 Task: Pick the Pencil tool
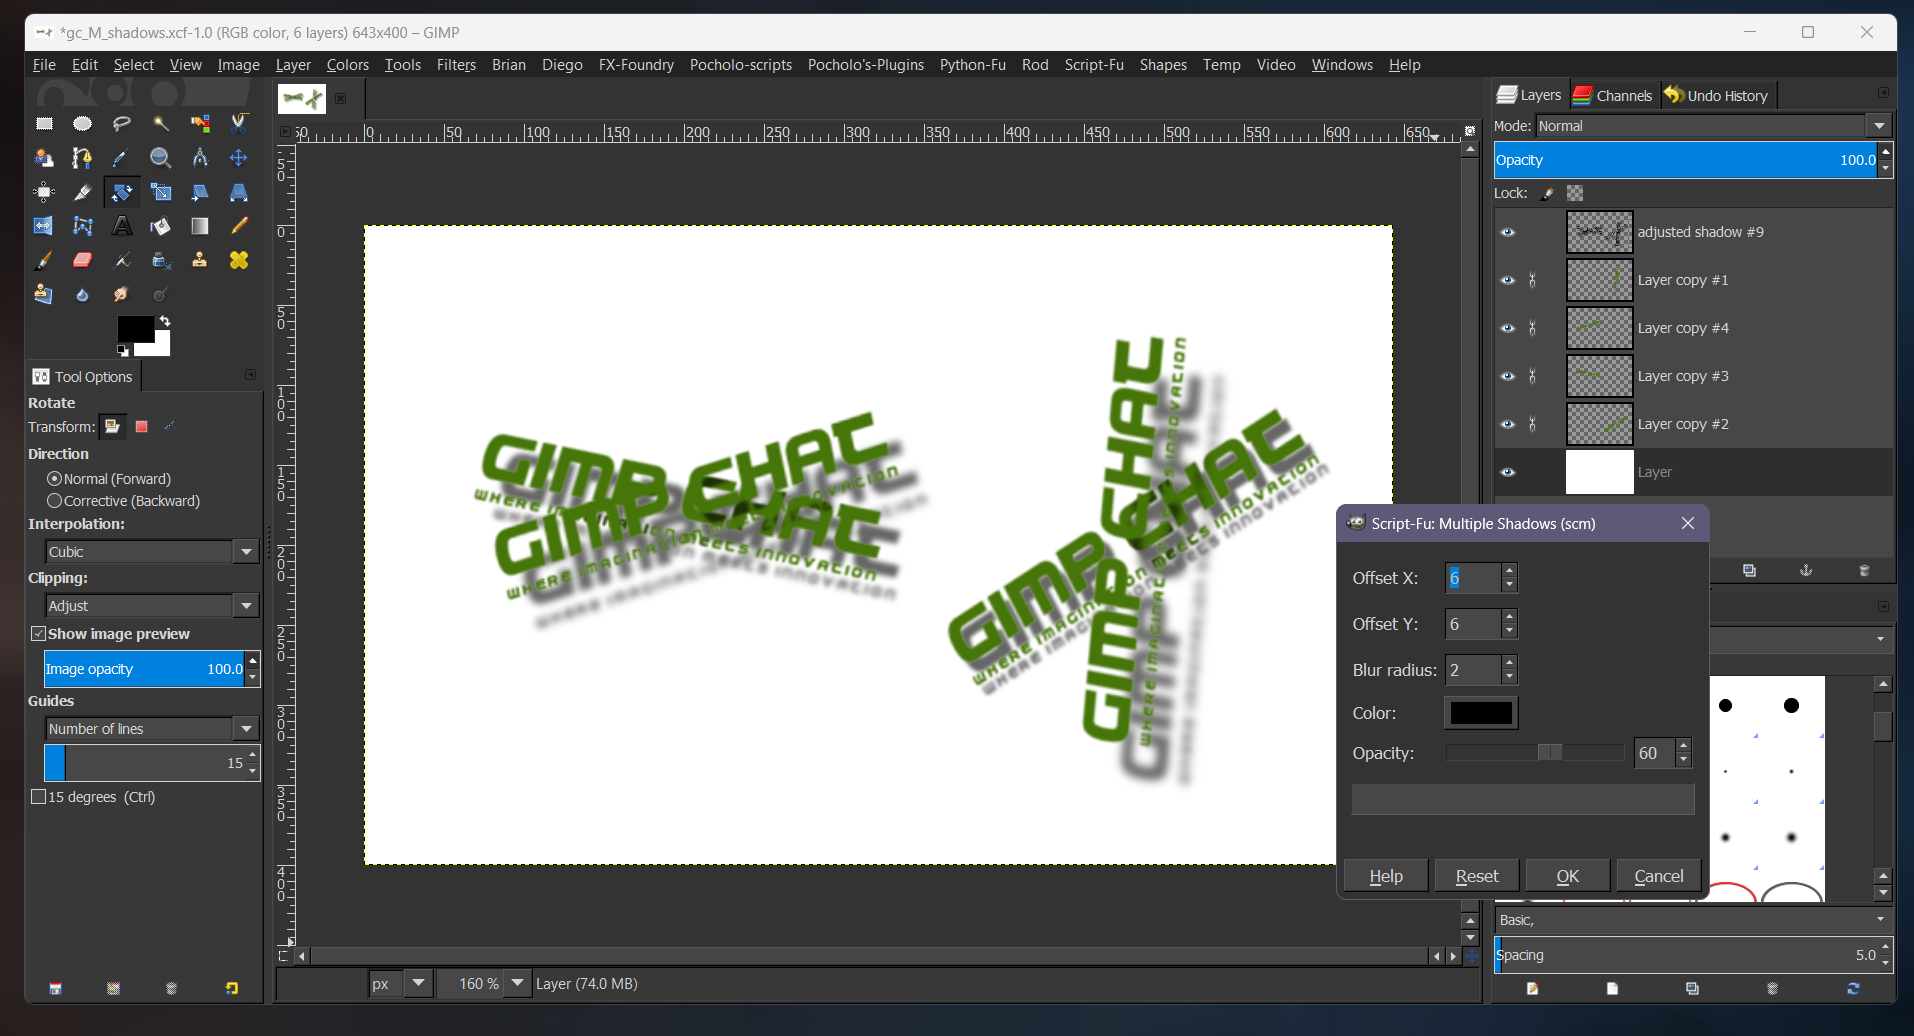click(x=239, y=226)
